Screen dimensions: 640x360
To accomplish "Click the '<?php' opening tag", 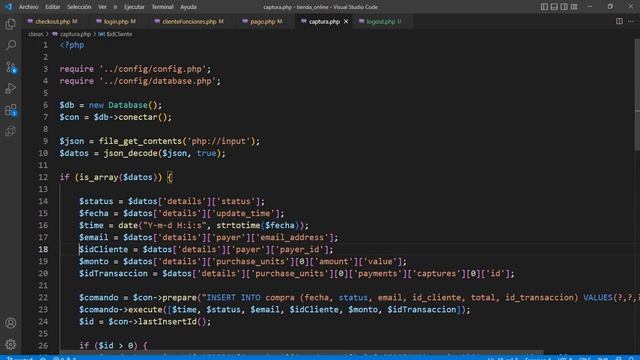I will point(72,45).
